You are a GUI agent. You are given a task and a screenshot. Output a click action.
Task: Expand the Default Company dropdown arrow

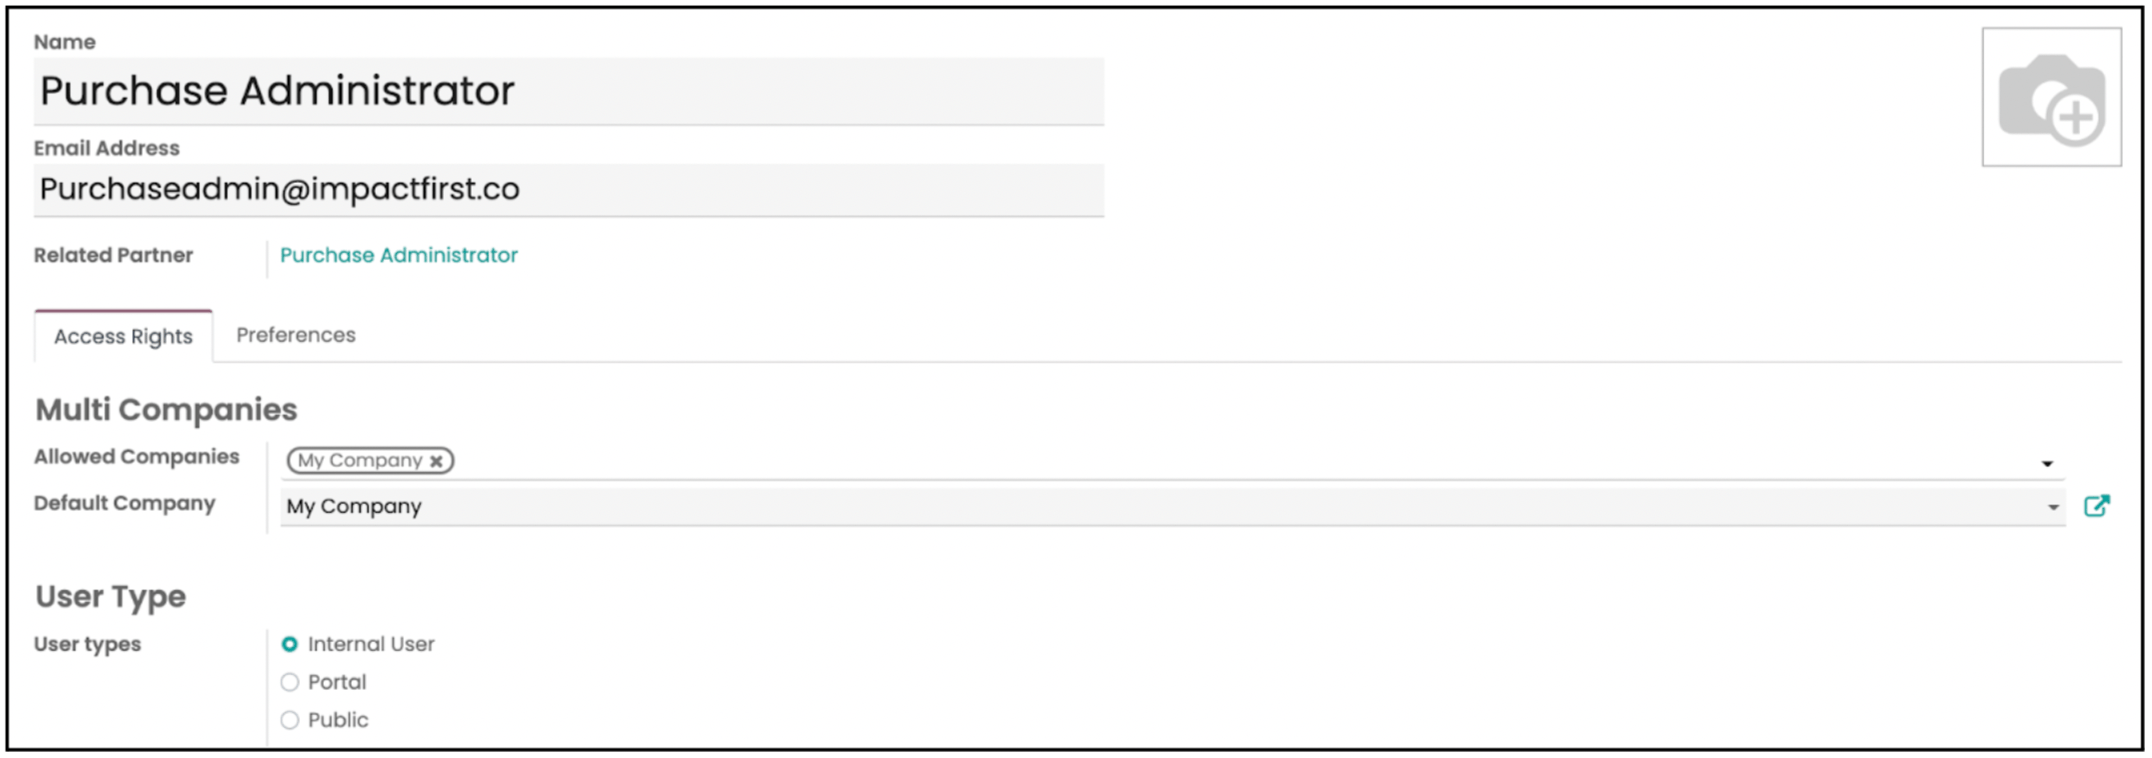(x=2053, y=507)
